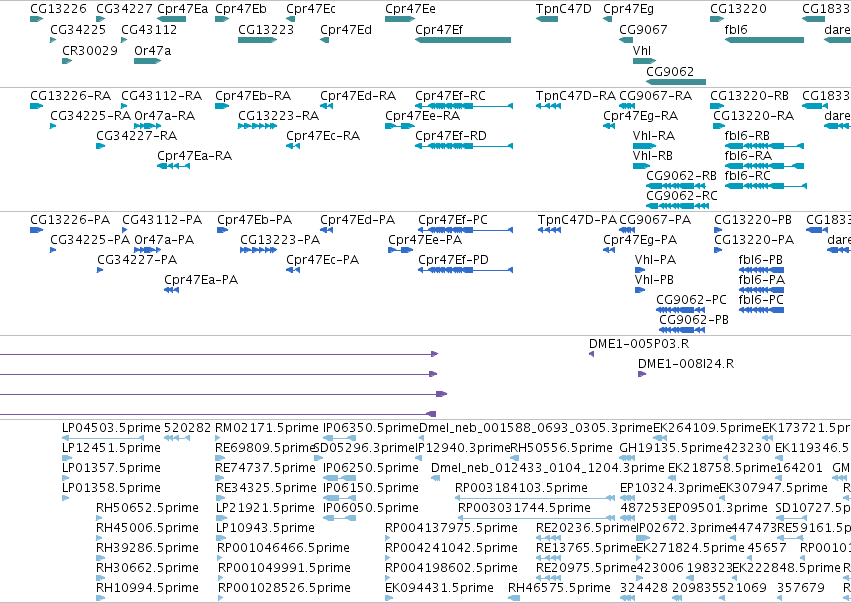Click the CR30029 gene label
Image resolution: width=851 pixels, height=603 pixels.
coord(90,50)
